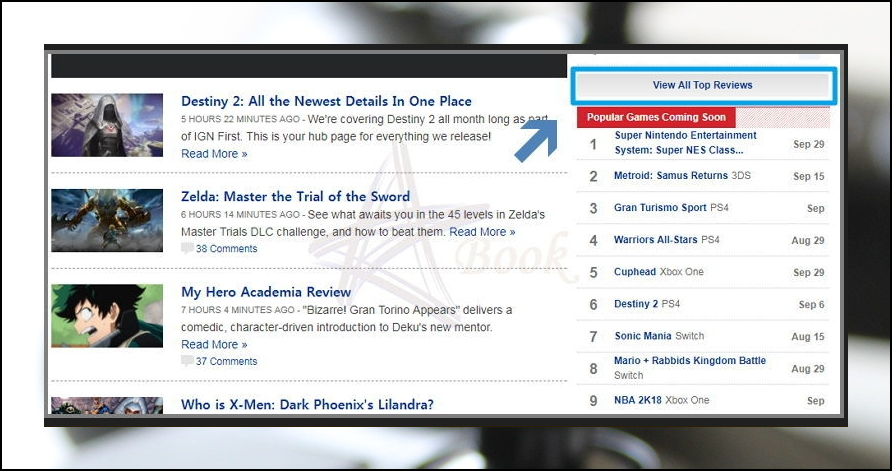Follow Read More in the Zelda article summary

pyautogui.click(x=482, y=232)
